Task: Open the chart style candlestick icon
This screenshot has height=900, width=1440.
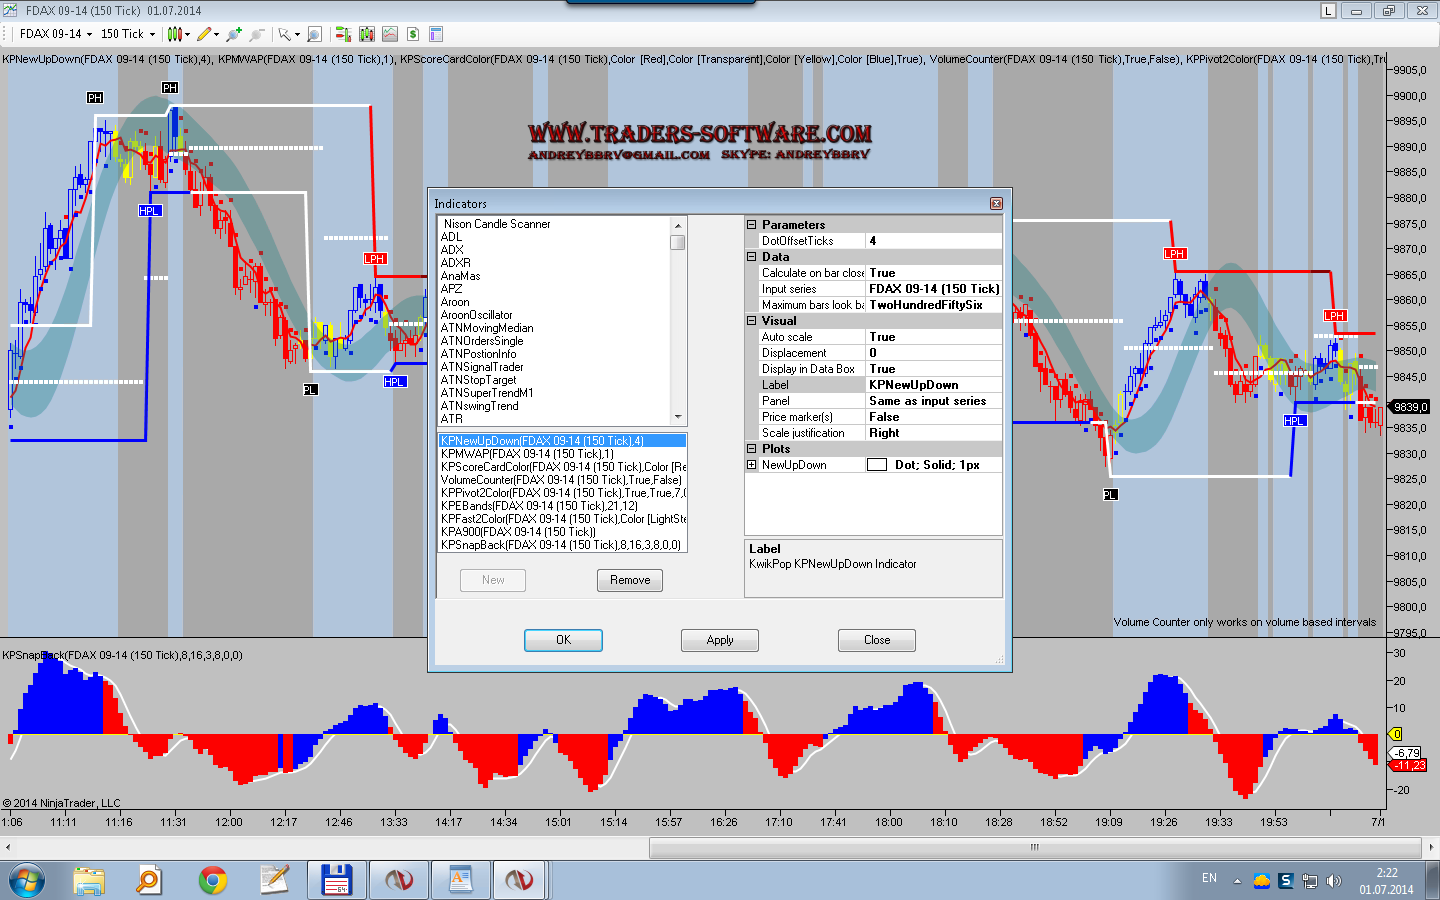Action: (x=175, y=34)
